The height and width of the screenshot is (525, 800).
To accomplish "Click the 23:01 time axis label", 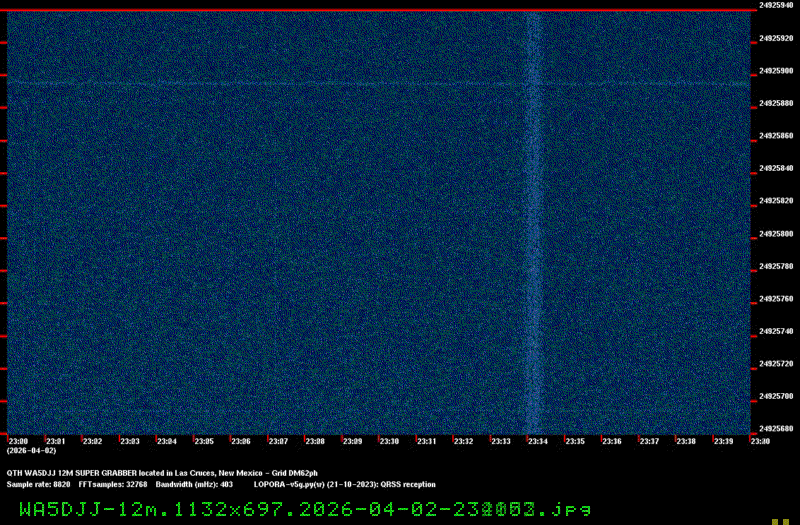I will click(x=55, y=441).
